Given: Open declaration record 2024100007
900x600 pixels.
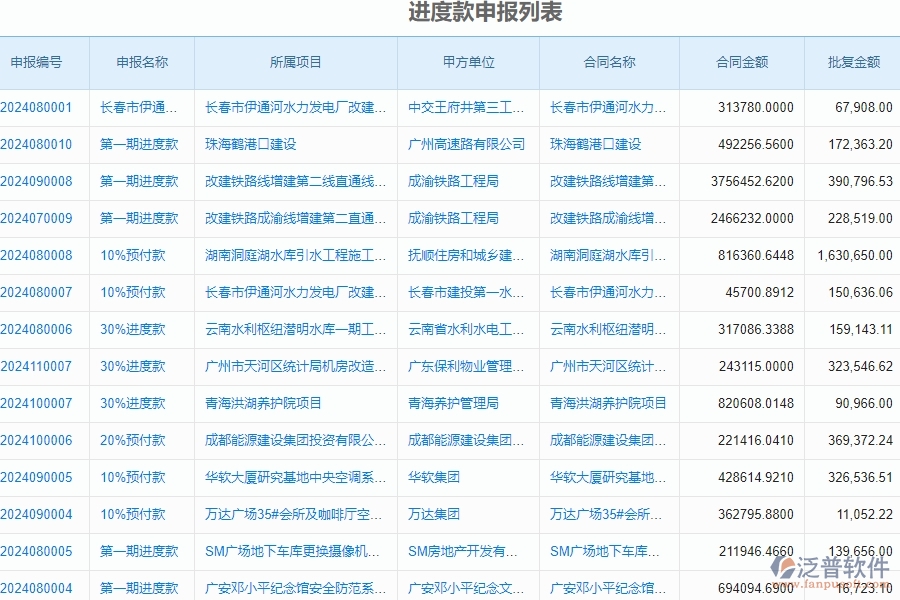Looking at the screenshot, I should click(43, 403).
